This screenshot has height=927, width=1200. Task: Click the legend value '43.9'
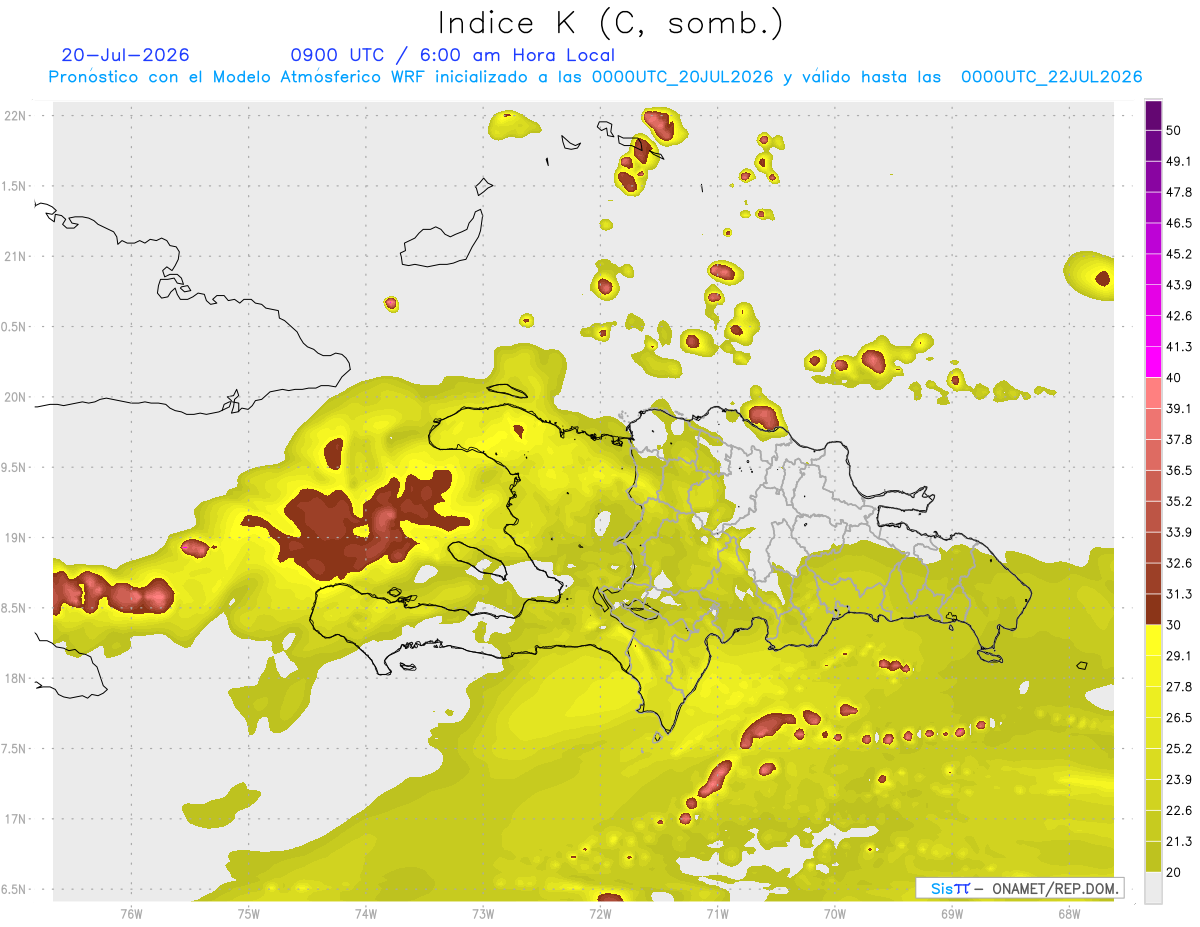pos(1179,285)
